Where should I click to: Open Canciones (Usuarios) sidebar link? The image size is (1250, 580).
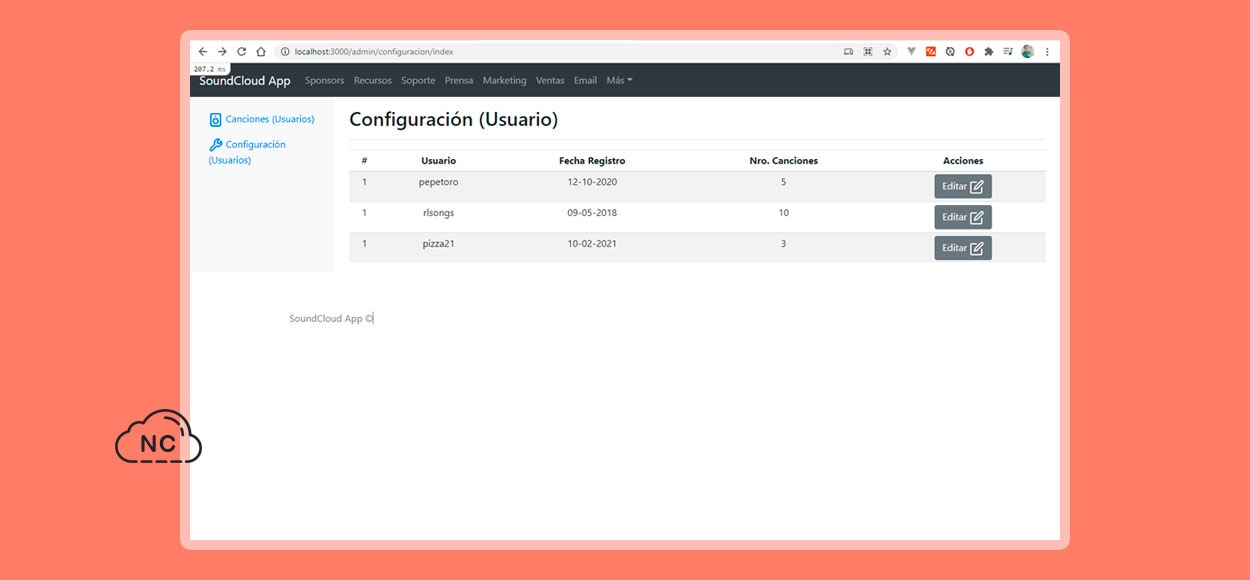click(270, 119)
